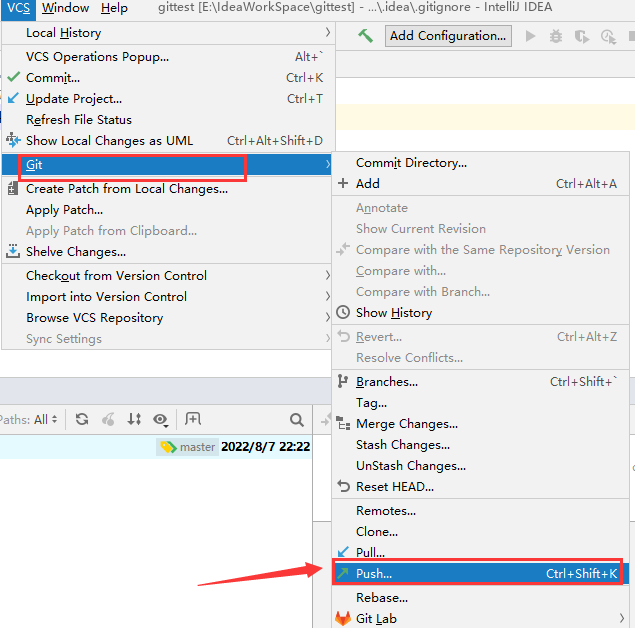The width and height of the screenshot is (635, 628).
Task: Click Run with Coverage shield icon
Action: click(x=582, y=36)
